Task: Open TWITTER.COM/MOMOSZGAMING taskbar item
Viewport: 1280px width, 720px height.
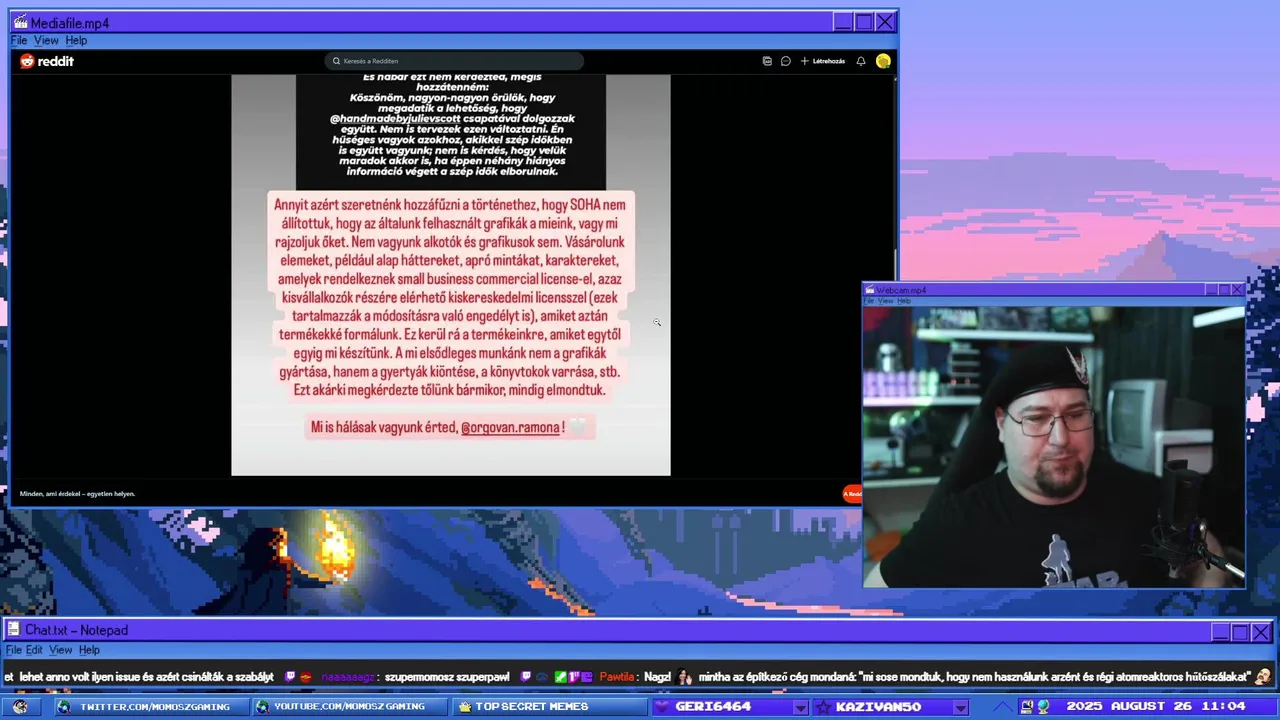Action: coord(150,707)
